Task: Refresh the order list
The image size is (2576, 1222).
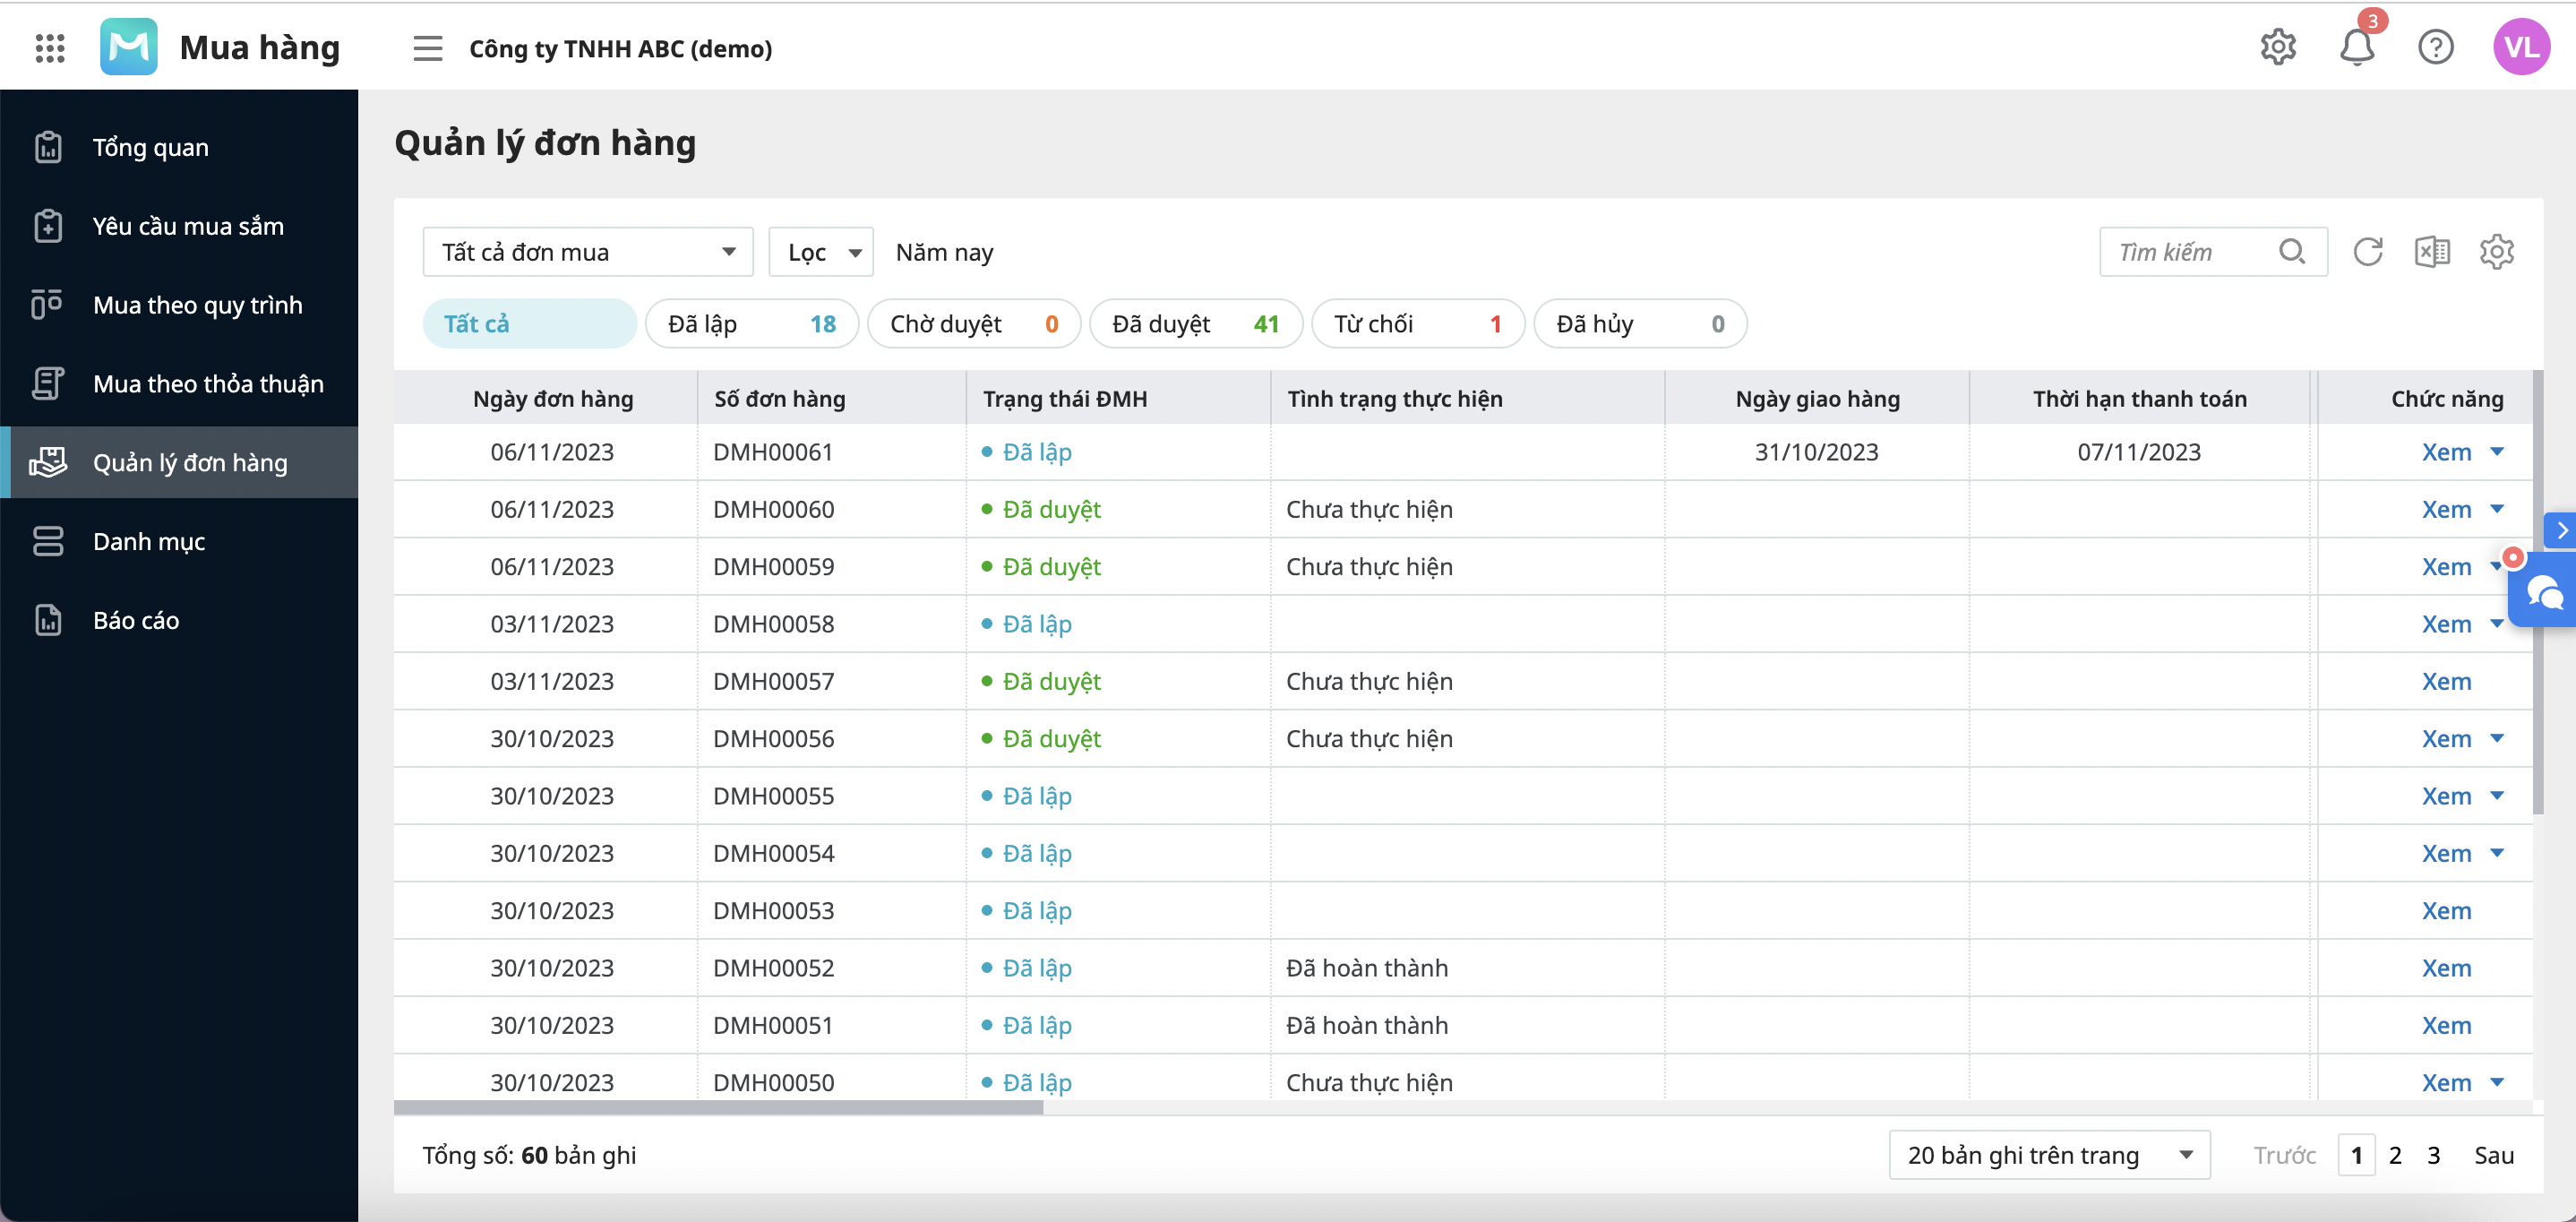Action: pyautogui.click(x=2367, y=252)
